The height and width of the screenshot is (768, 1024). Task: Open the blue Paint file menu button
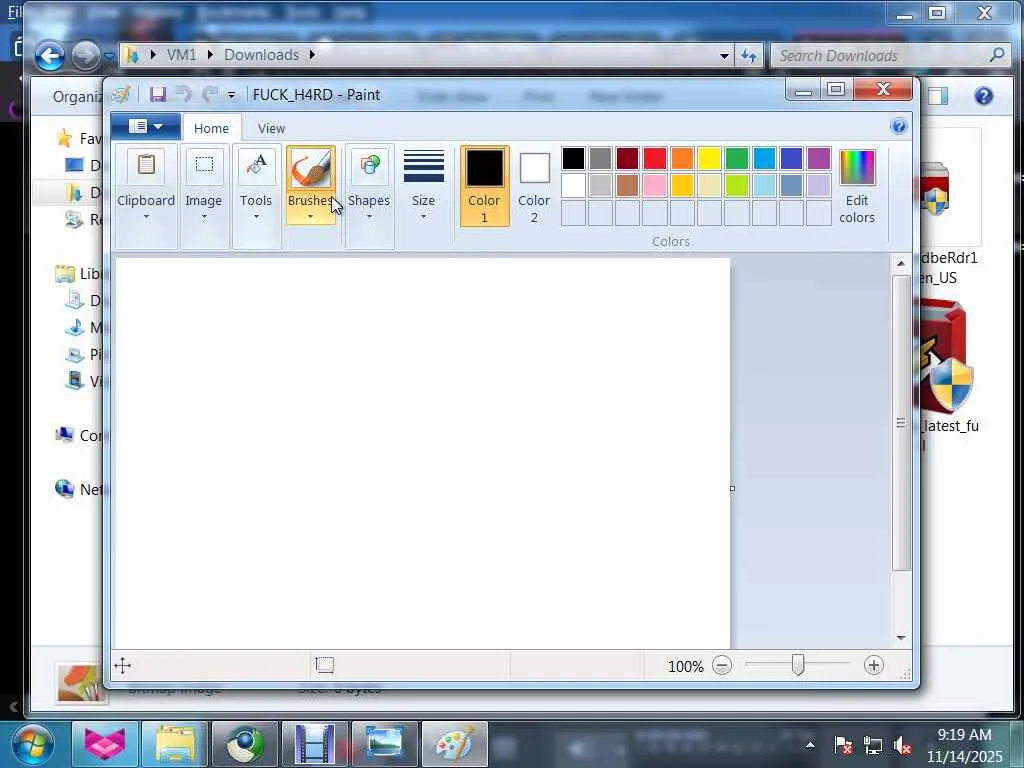pos(146,126)
